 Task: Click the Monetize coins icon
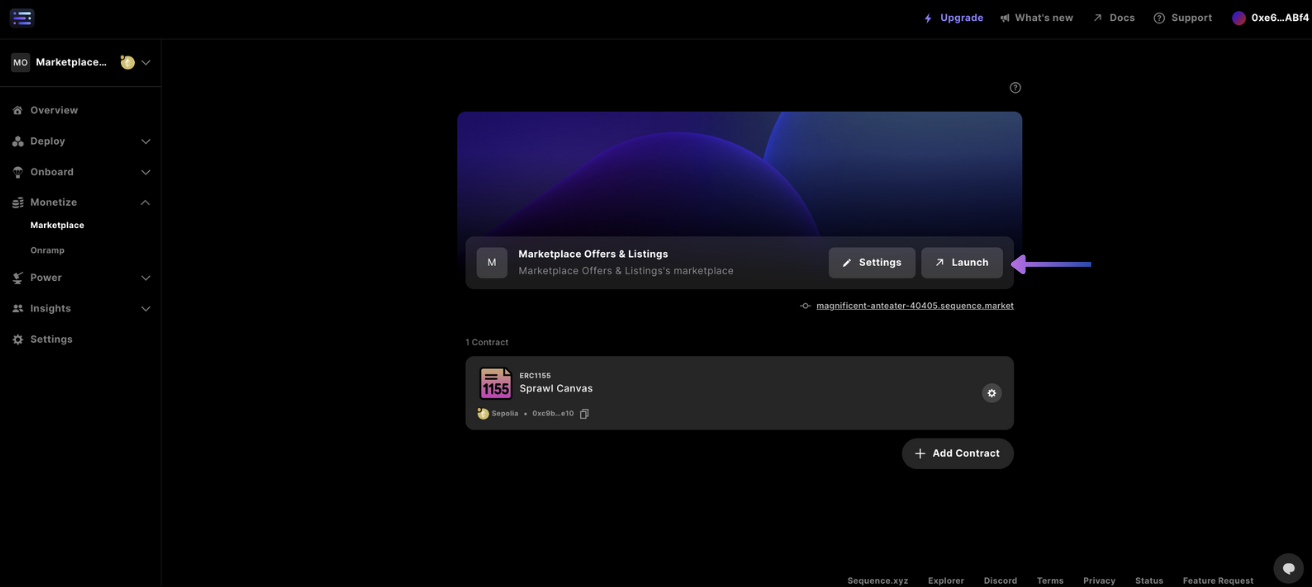[16, 202]
